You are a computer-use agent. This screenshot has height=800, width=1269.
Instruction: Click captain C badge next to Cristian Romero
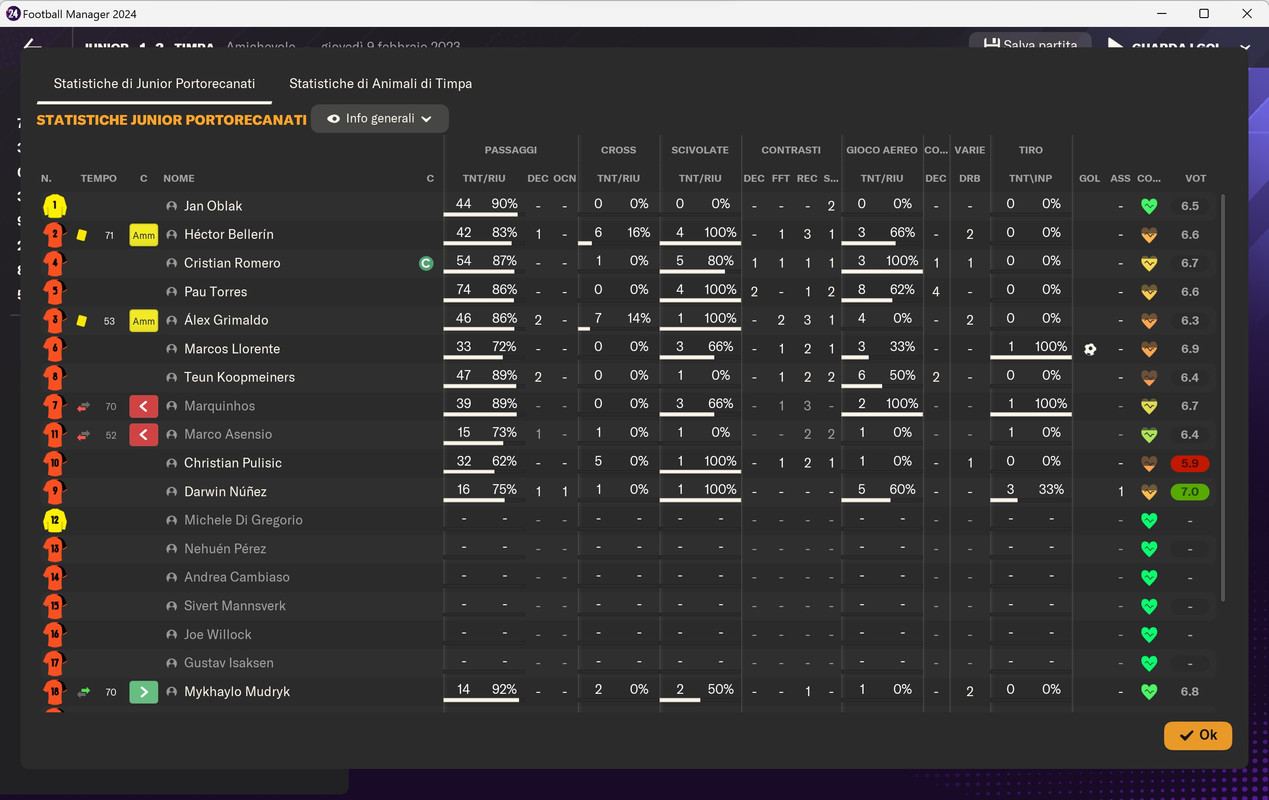pos(426,264)
